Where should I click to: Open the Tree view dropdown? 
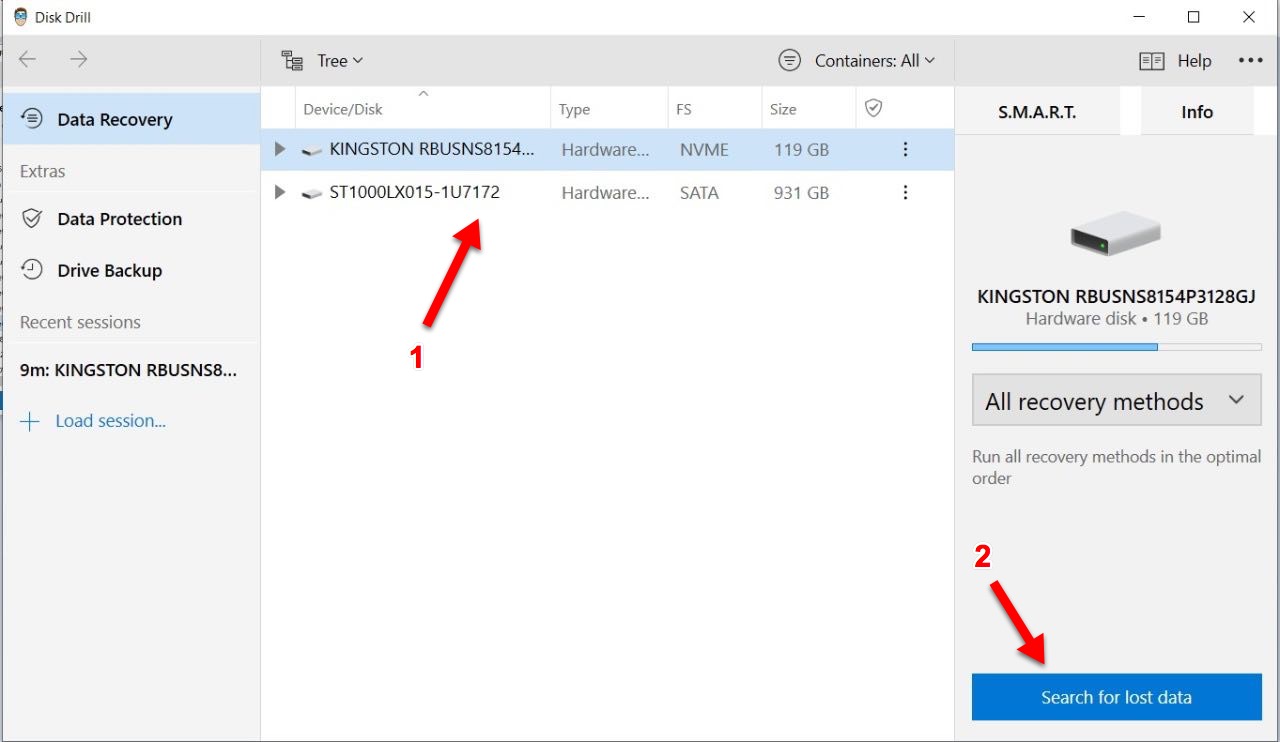pyautogui.click(x=322, y=61)
